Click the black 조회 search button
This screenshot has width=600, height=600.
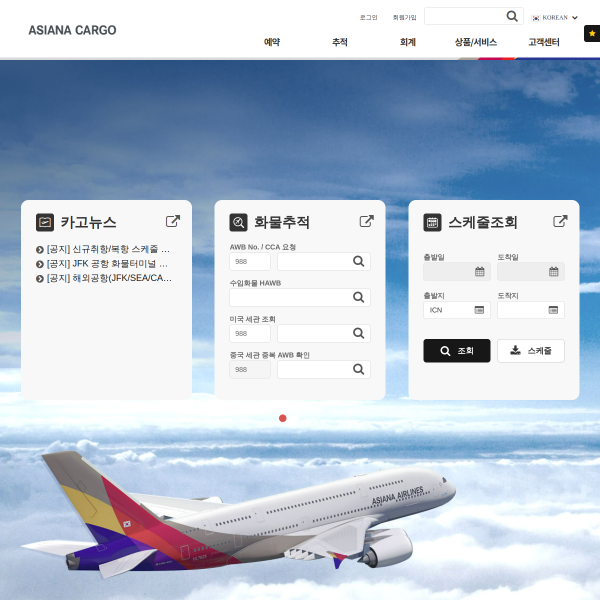(x=457, y=351)
